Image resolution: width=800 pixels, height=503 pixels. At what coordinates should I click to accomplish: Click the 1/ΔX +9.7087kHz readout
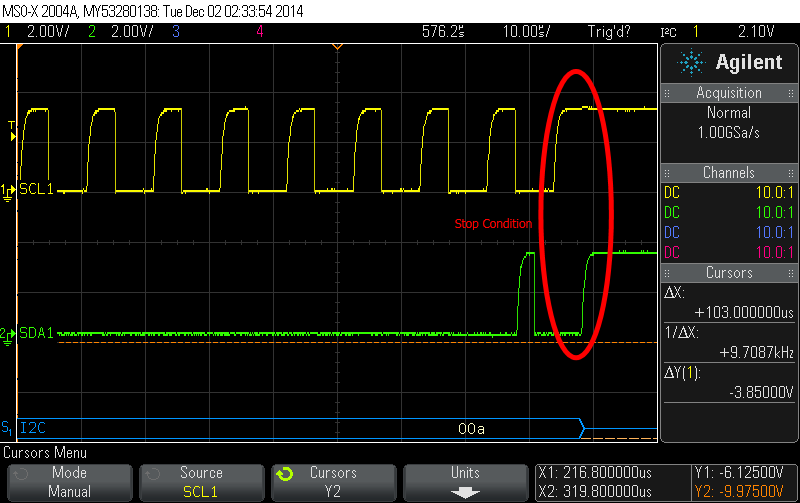(729, 342)
